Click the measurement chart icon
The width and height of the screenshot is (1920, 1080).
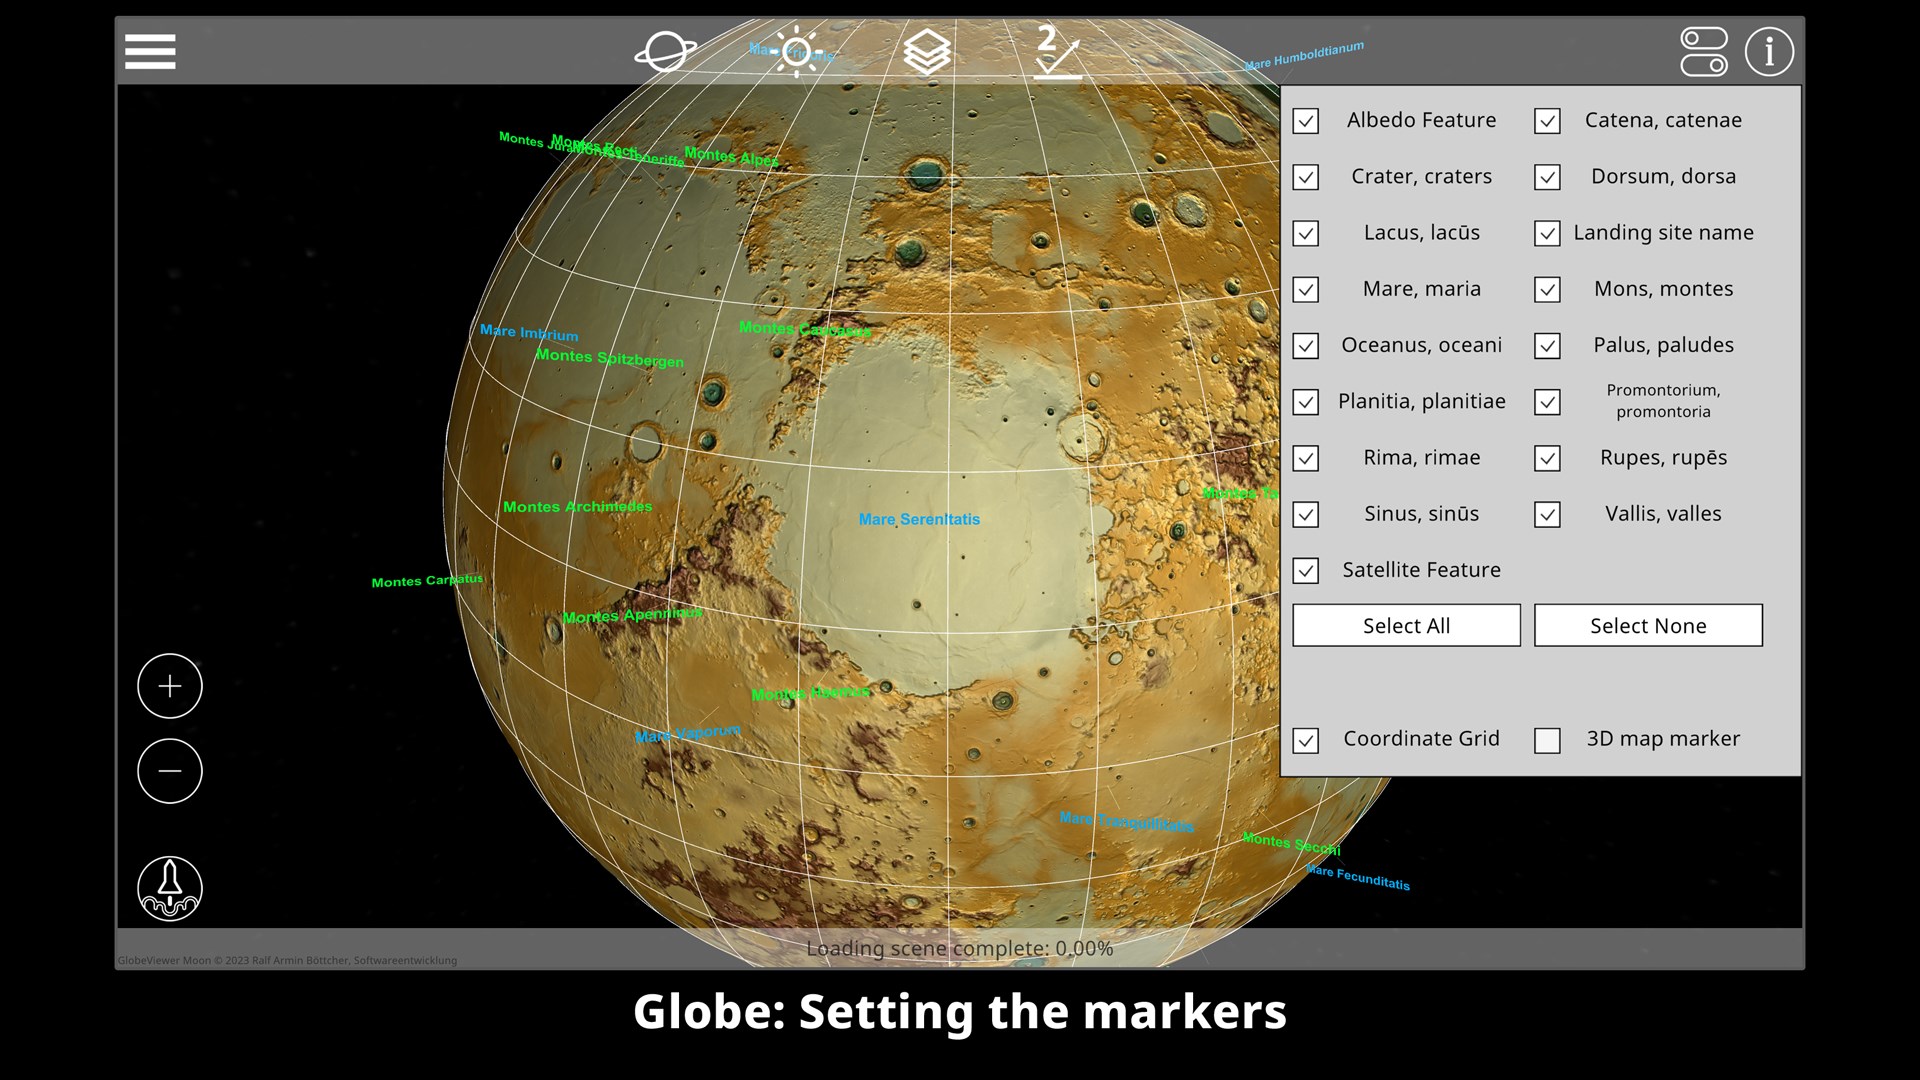click(x=1056, y=52)
